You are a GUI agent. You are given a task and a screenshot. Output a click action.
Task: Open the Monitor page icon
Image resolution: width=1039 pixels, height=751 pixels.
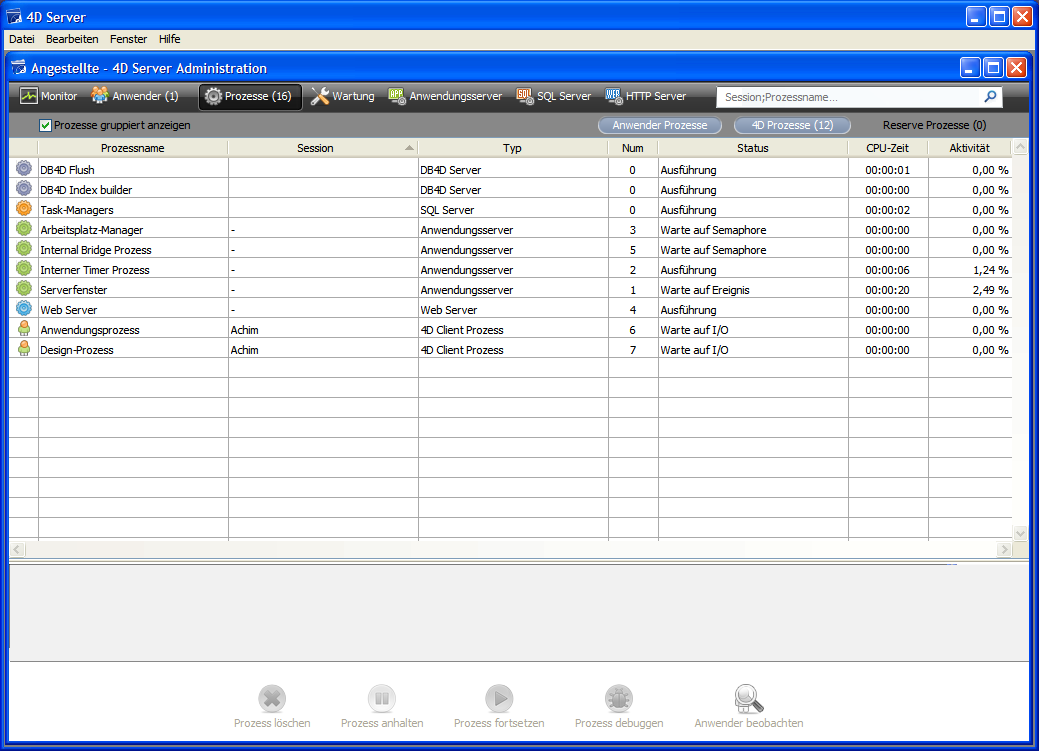tap(28, 97)
